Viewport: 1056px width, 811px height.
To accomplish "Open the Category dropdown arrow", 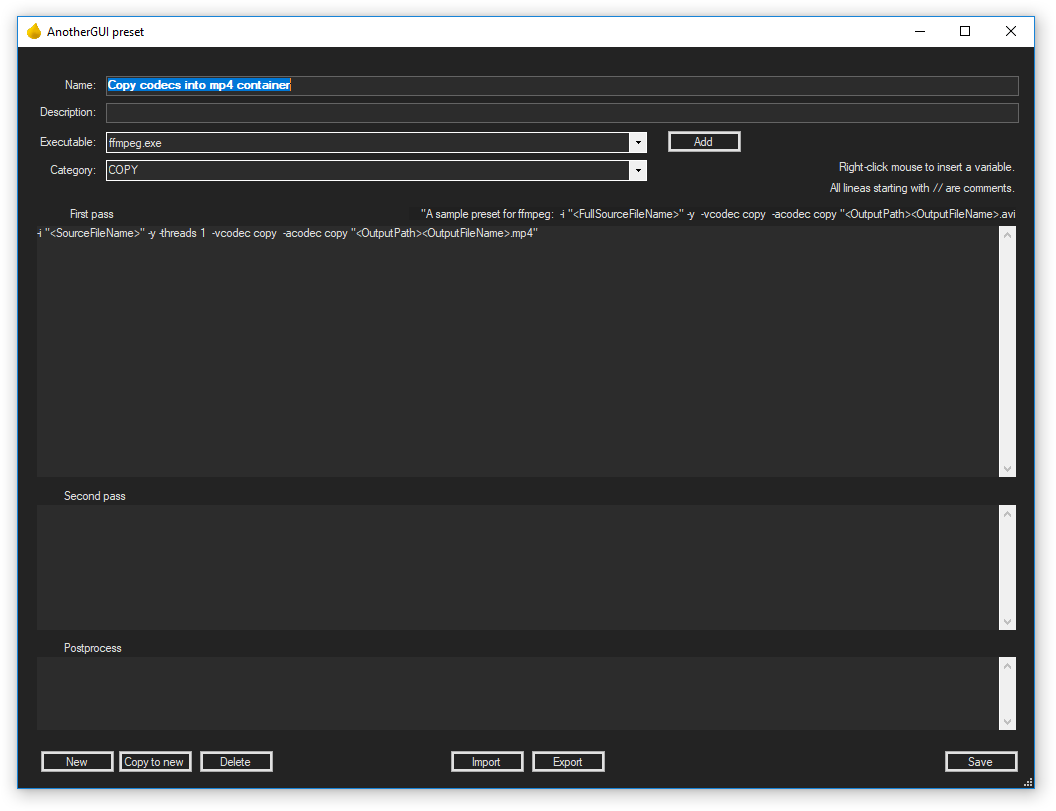I will click(x=638, y=170).
